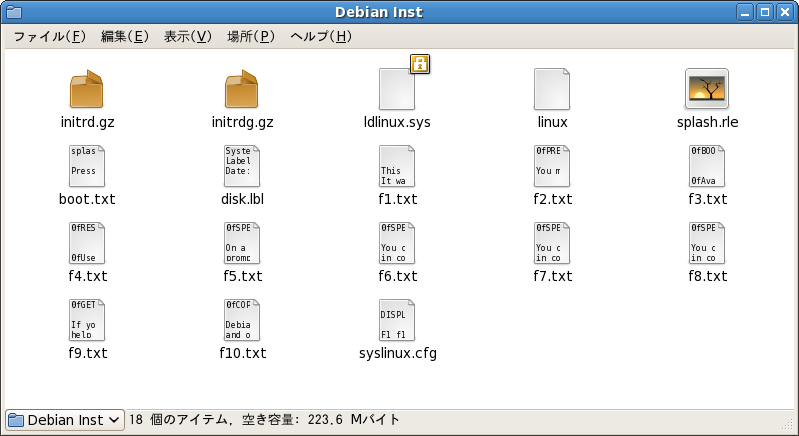Open the 編集(E) menu
Image resolution: width=799 pixels, height=436 pixels.
point(125,37)
